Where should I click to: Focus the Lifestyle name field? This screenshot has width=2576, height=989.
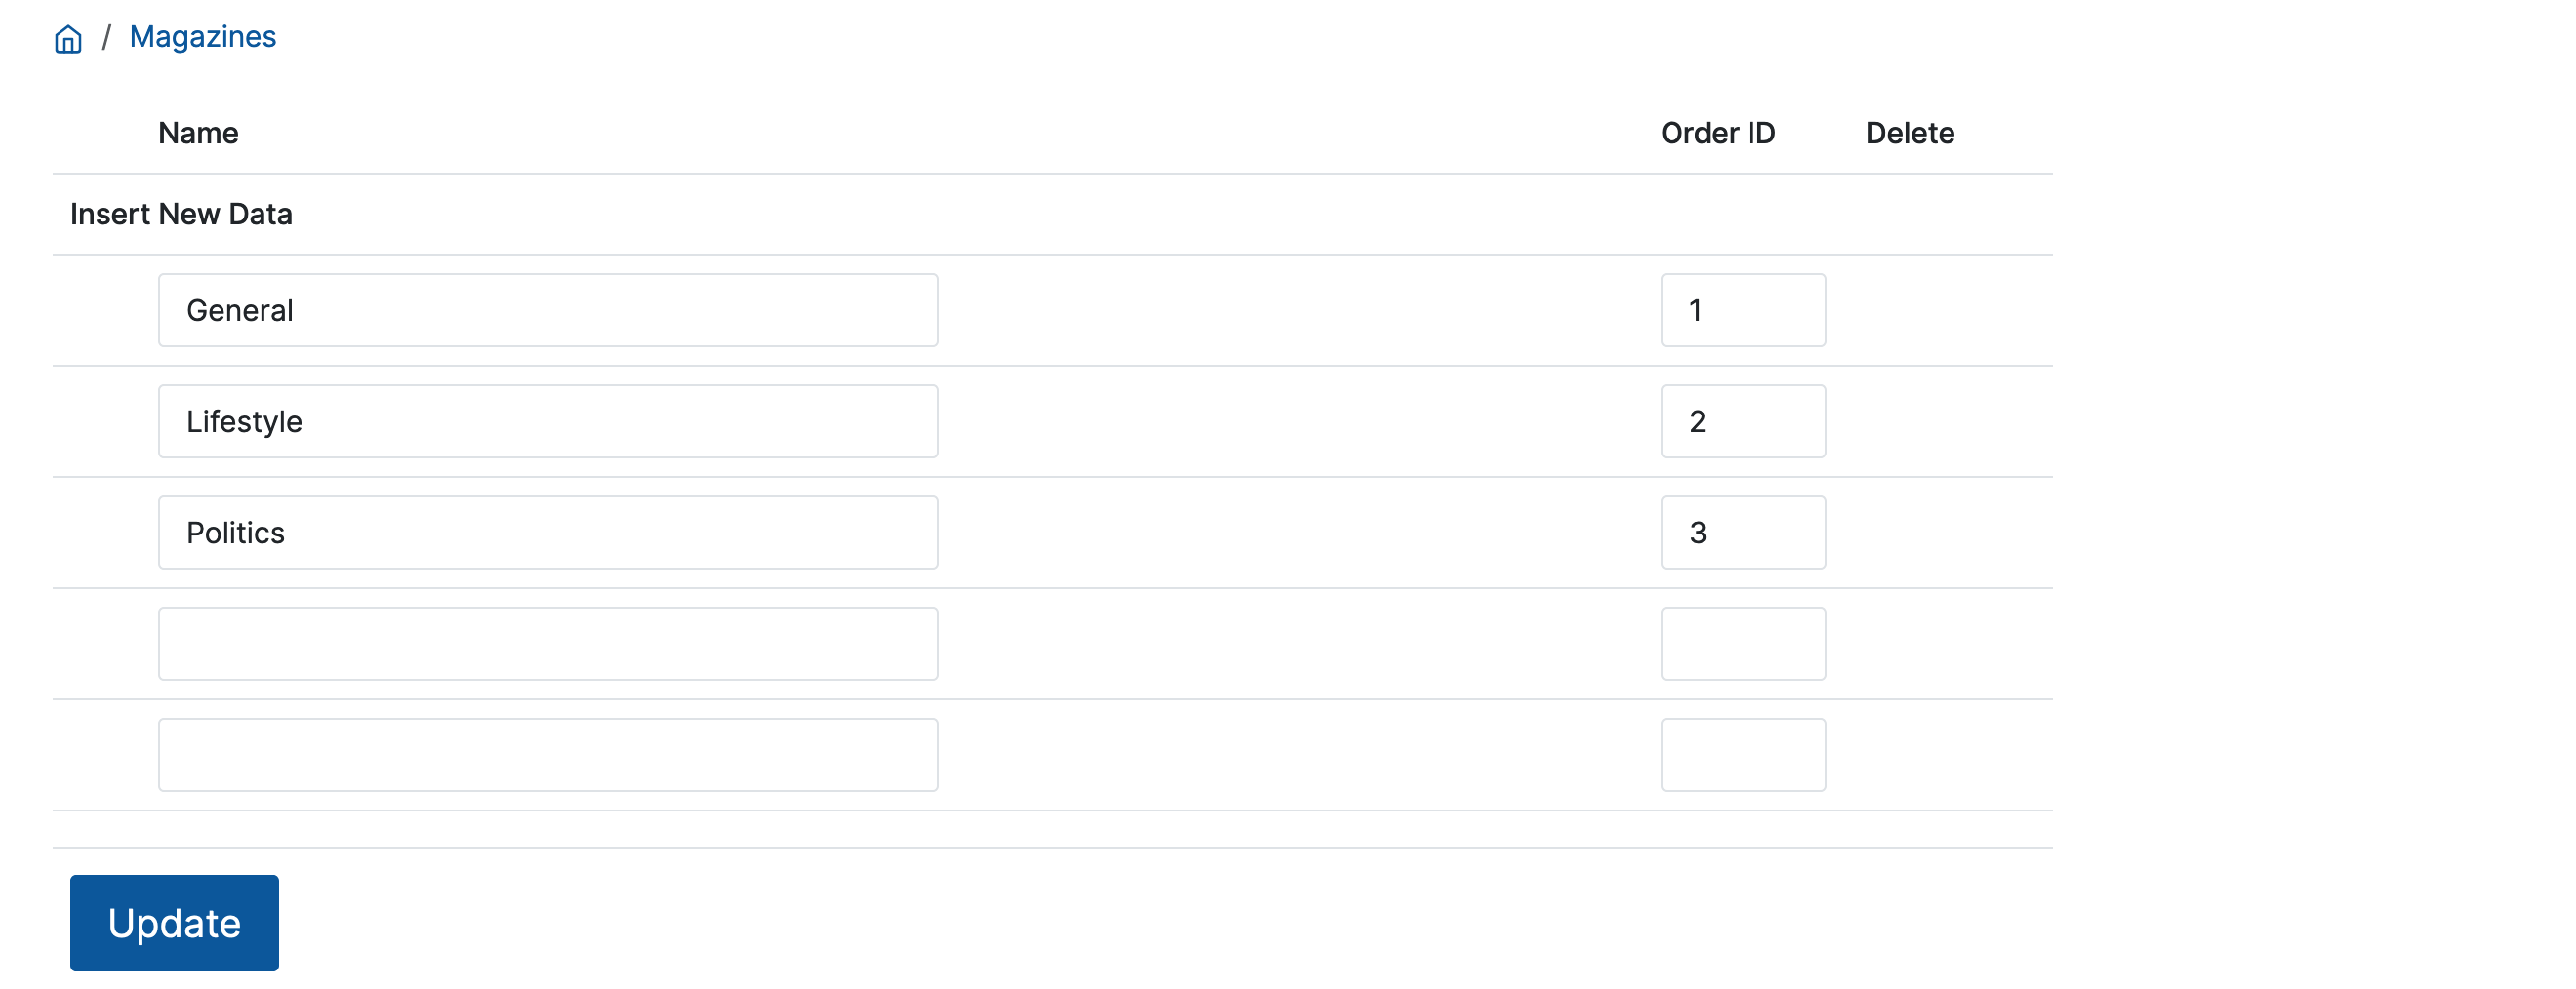547,421
